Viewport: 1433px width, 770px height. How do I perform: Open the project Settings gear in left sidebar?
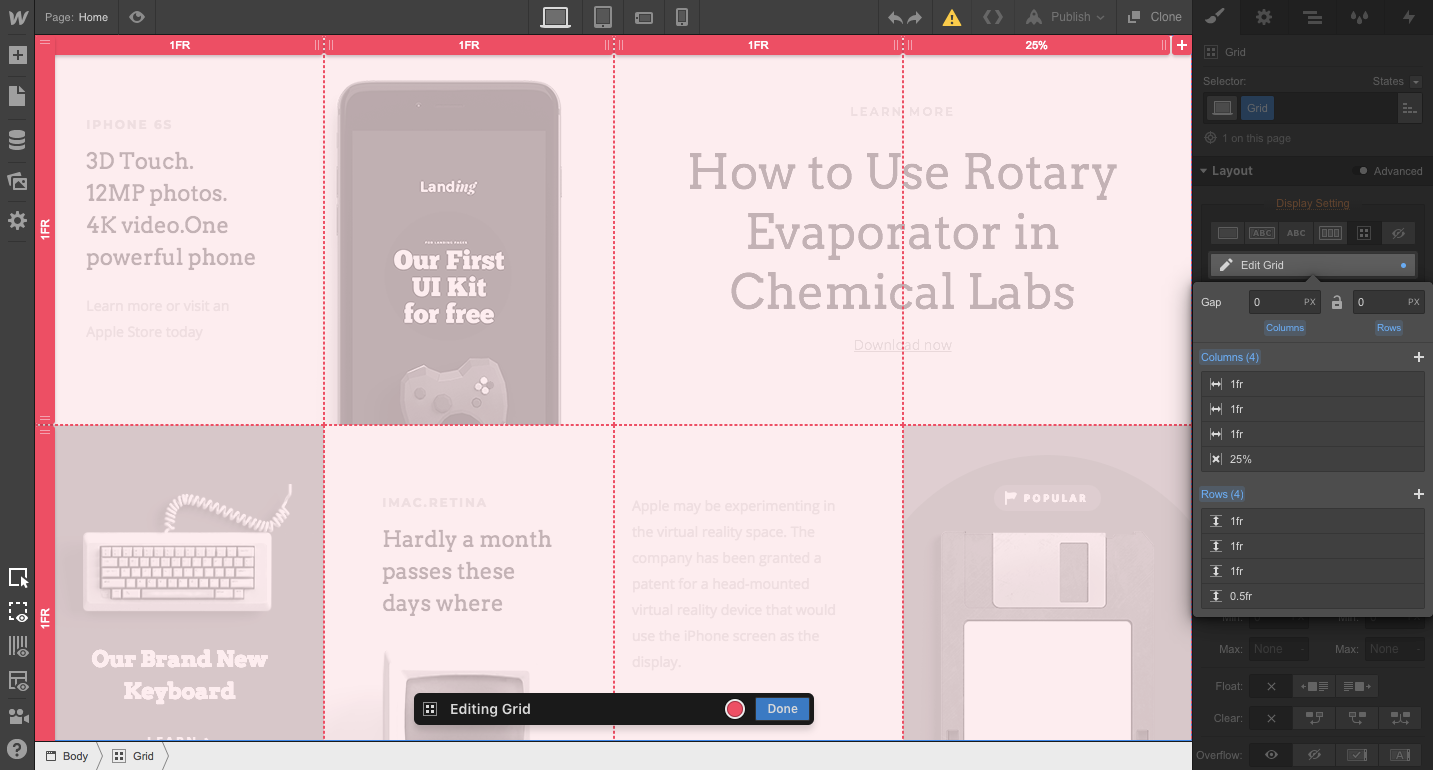pos(17,221)
